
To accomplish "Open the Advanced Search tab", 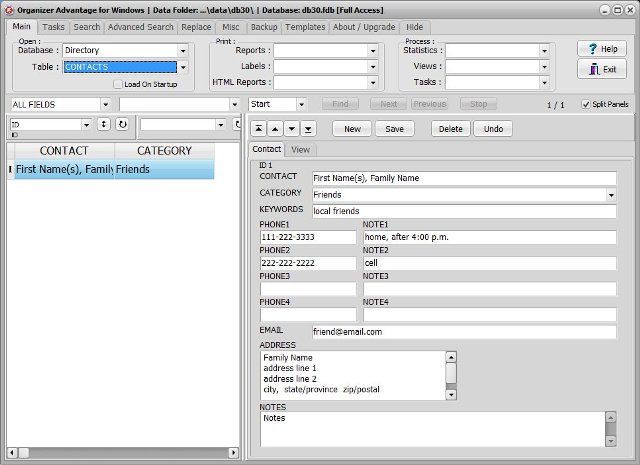I will [140, 27].
